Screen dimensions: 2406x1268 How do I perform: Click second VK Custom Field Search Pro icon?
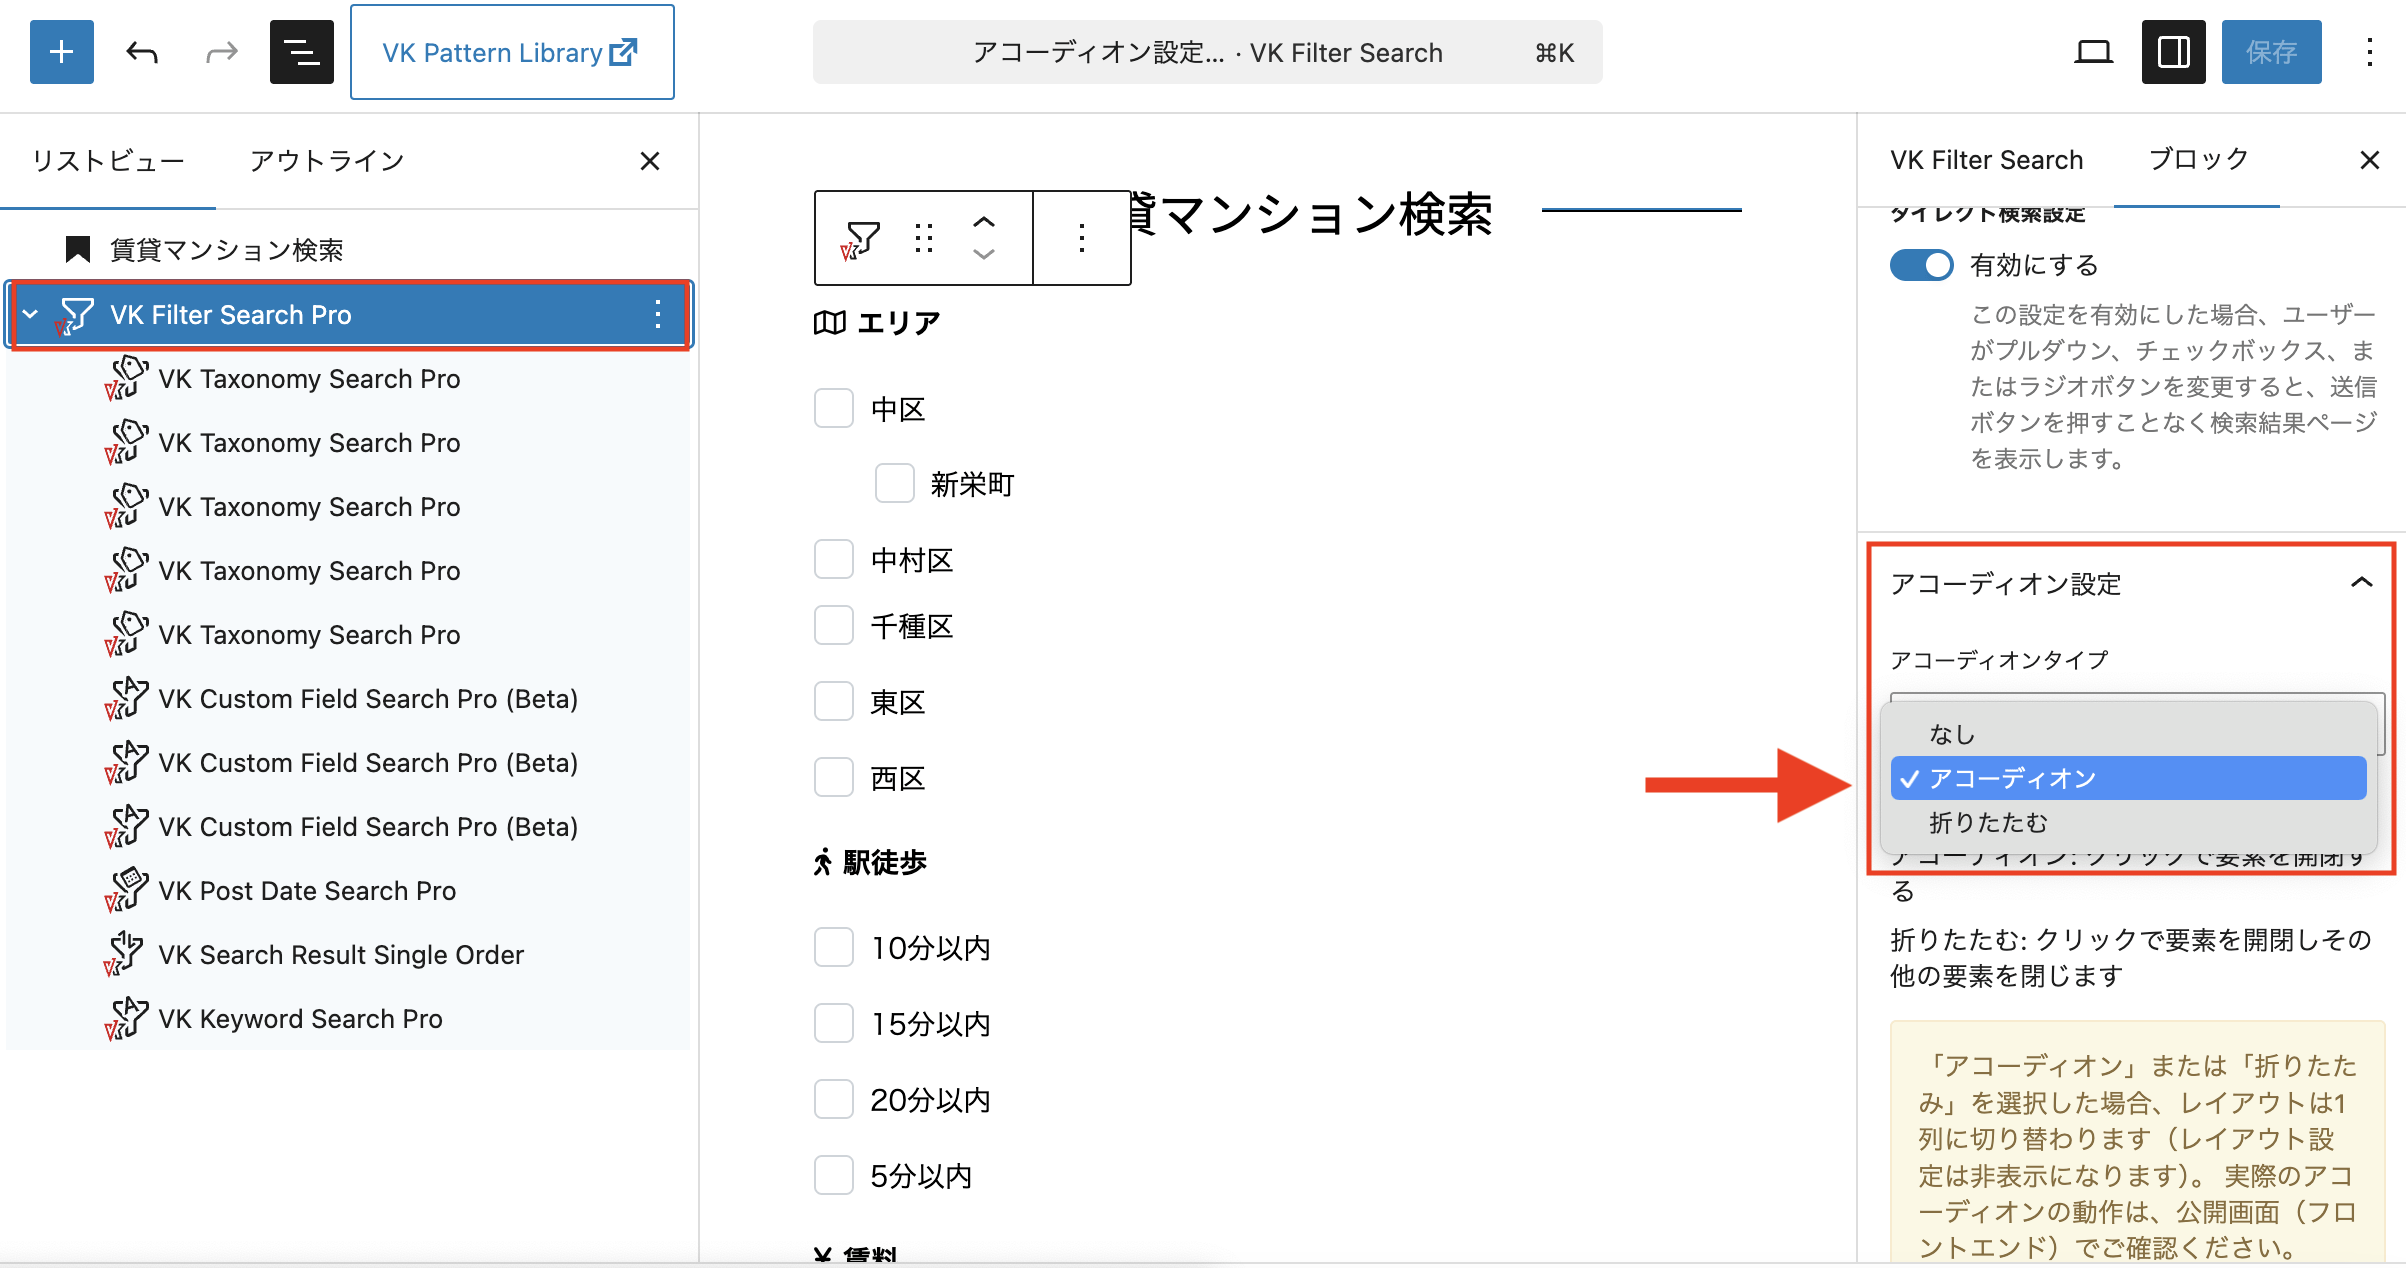[126, 763]
